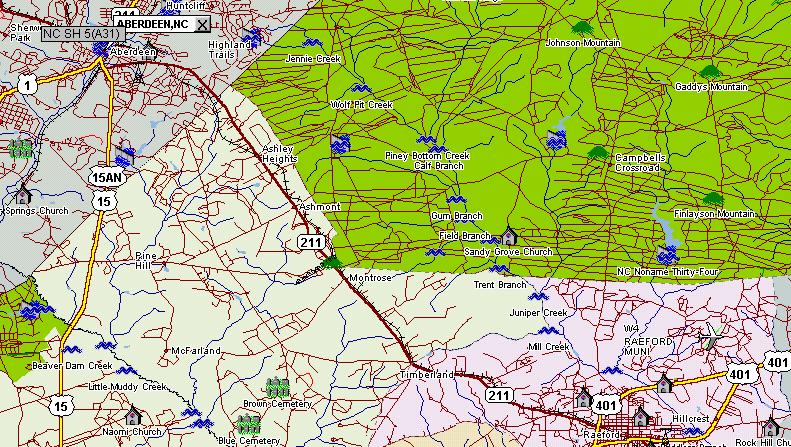Click the Springs Church building icon
Viewport: 791px width, 447px height.
coord(22,195)
